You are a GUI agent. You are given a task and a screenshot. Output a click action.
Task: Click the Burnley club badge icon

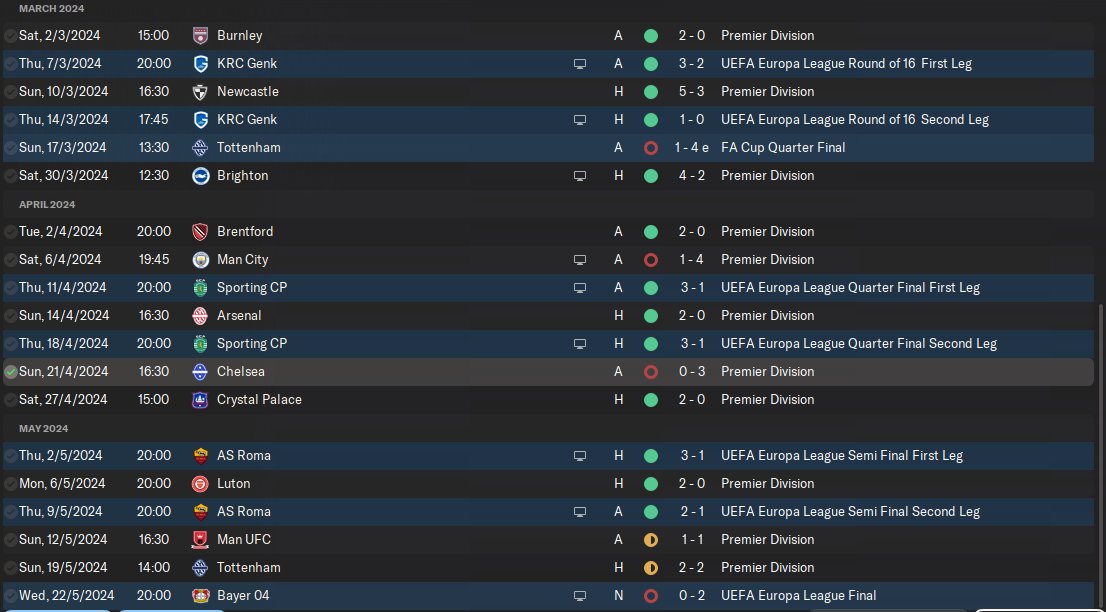(x=200, y=35)
